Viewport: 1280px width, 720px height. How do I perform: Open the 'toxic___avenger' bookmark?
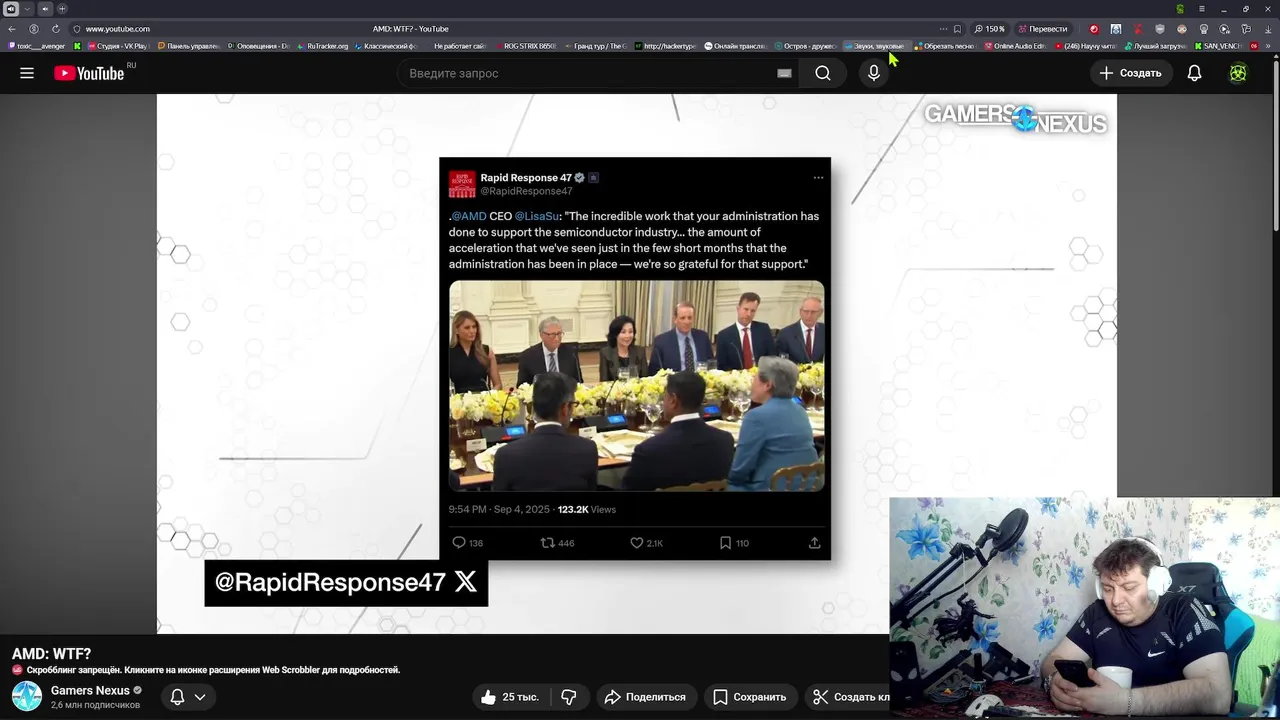pos(37,46)
